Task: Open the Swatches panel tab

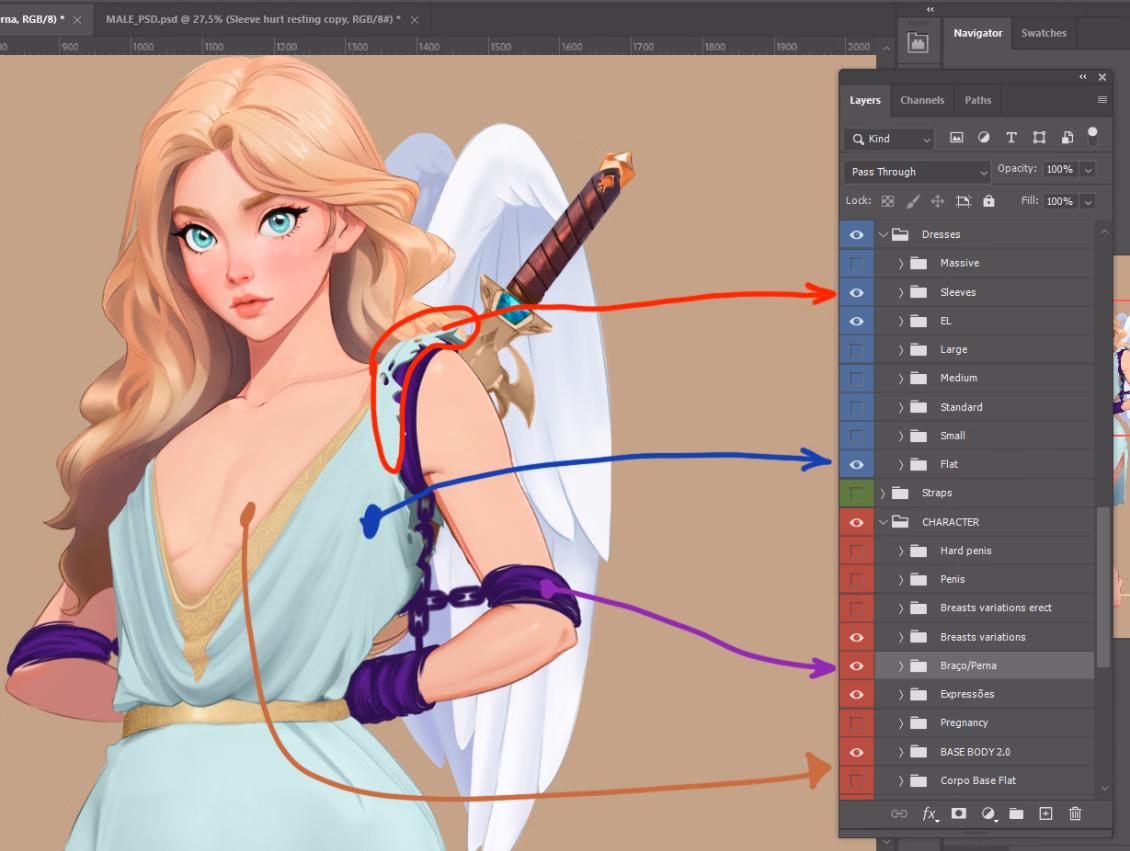Action: tap(1043, 33)
